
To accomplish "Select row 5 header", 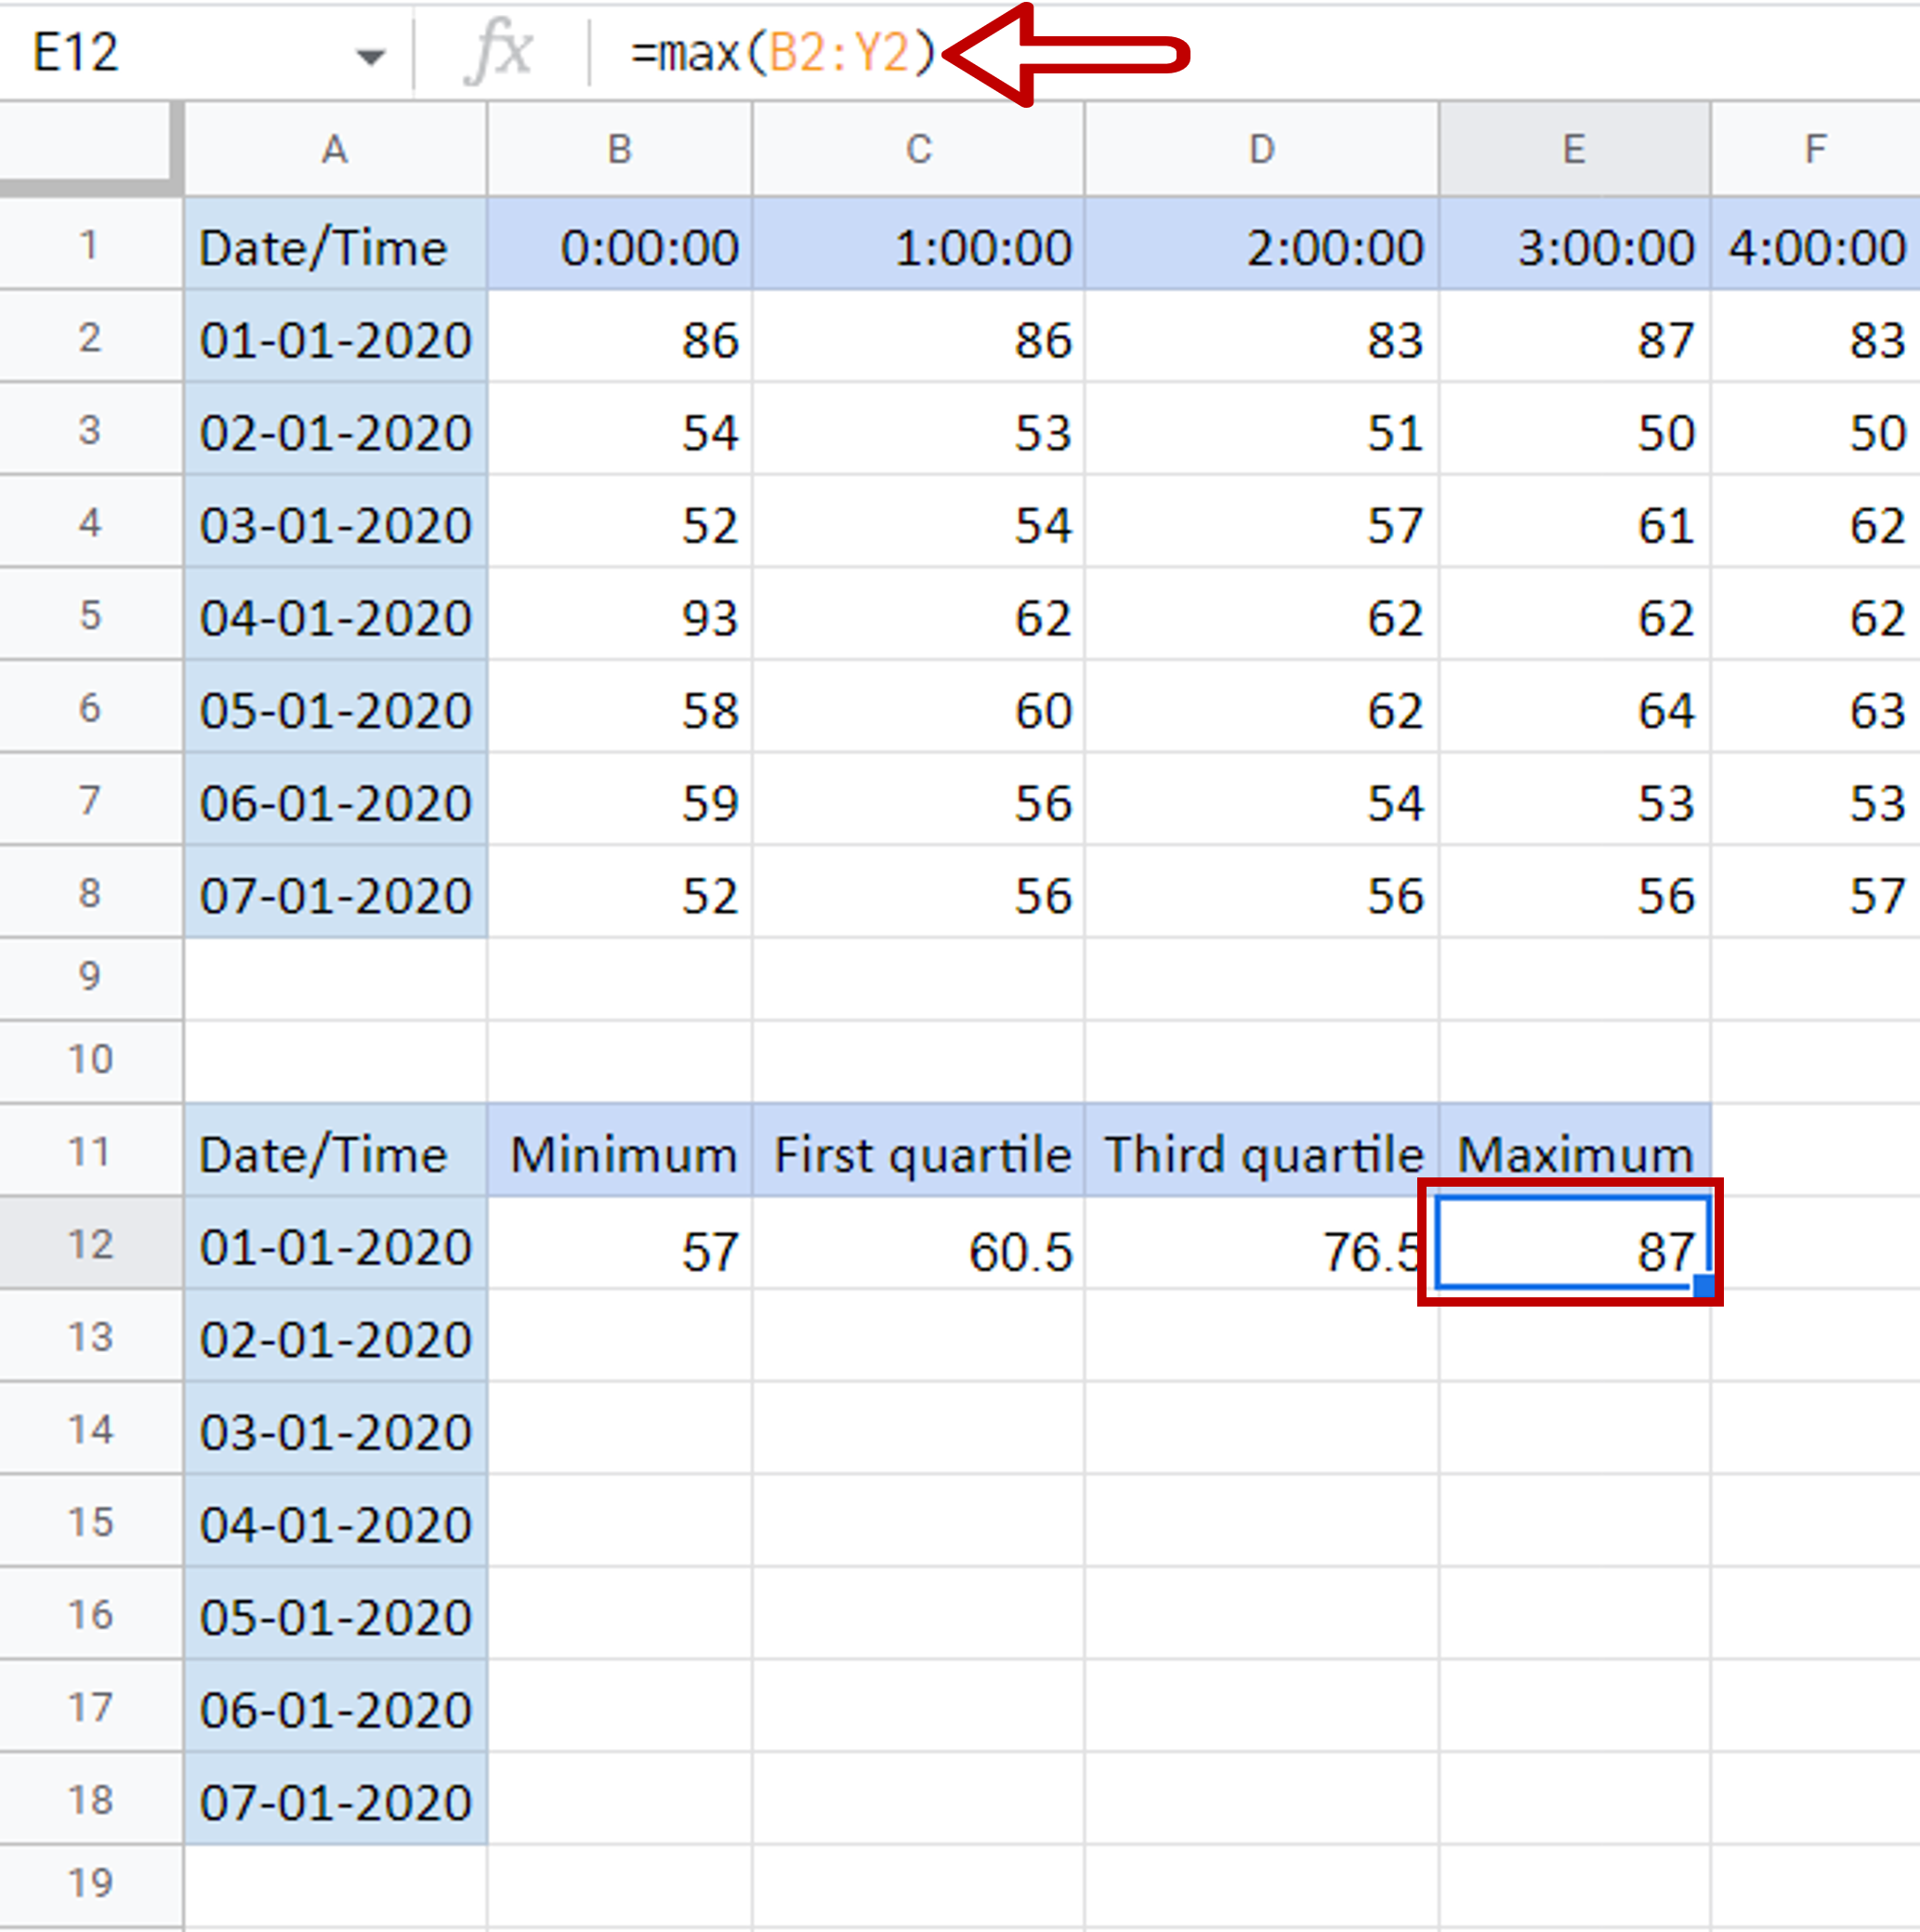I will point(91,614).
